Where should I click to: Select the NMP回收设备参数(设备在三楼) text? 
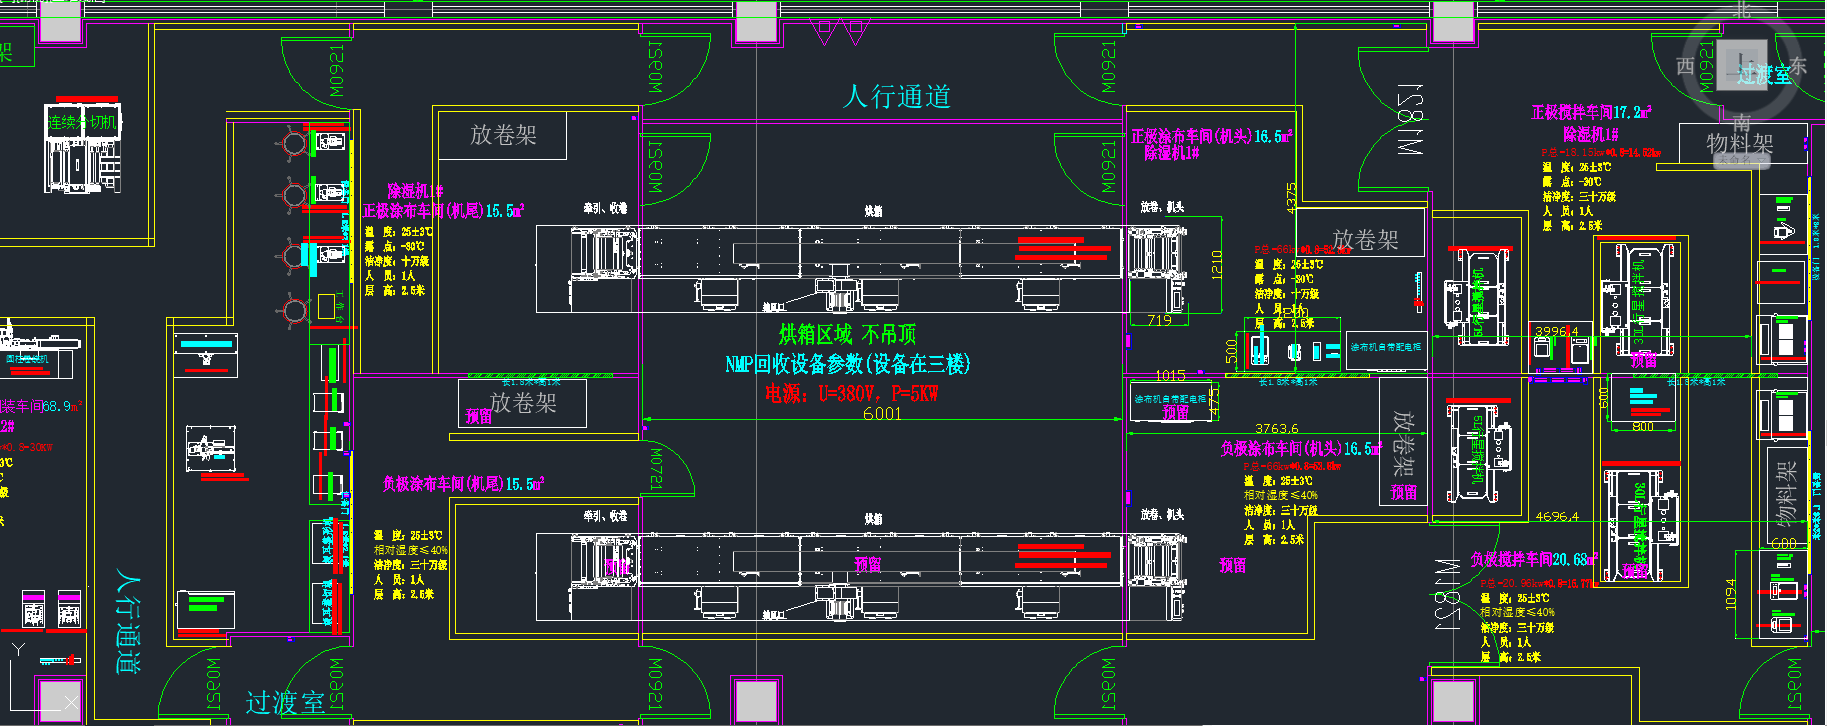[x=847, y=364]
